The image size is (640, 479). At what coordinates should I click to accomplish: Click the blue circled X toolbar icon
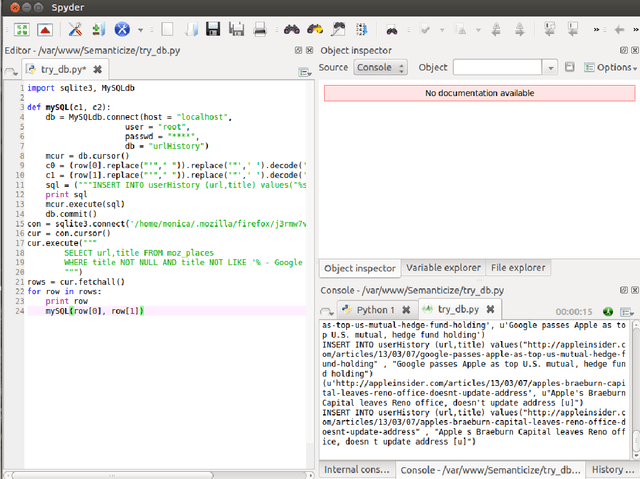point(122,29)
